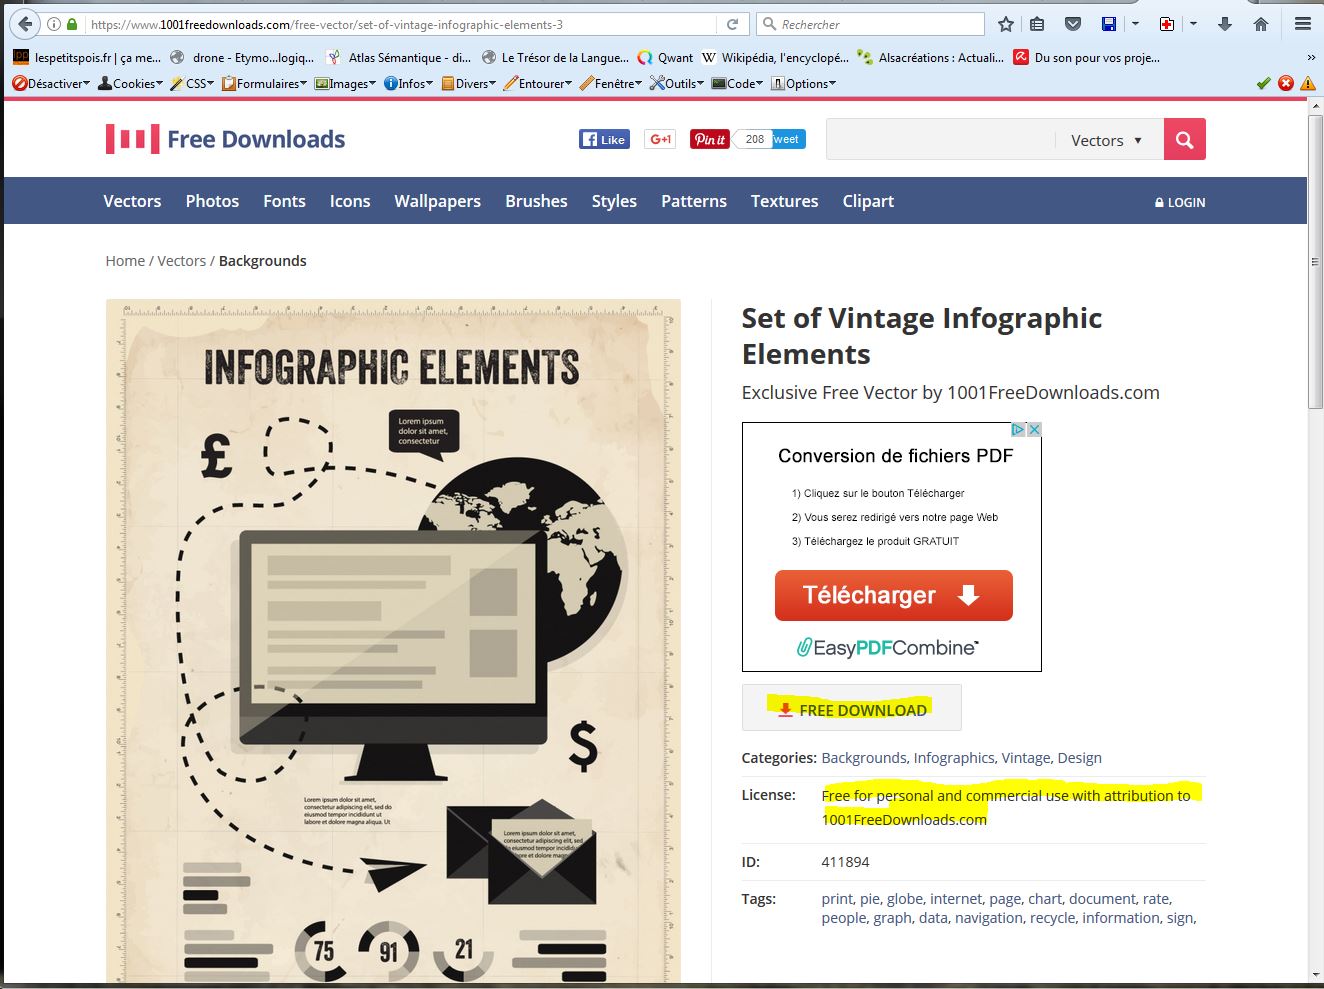Close the ad with X icon
This screenshot has width=1324, height=989.
1034,429
